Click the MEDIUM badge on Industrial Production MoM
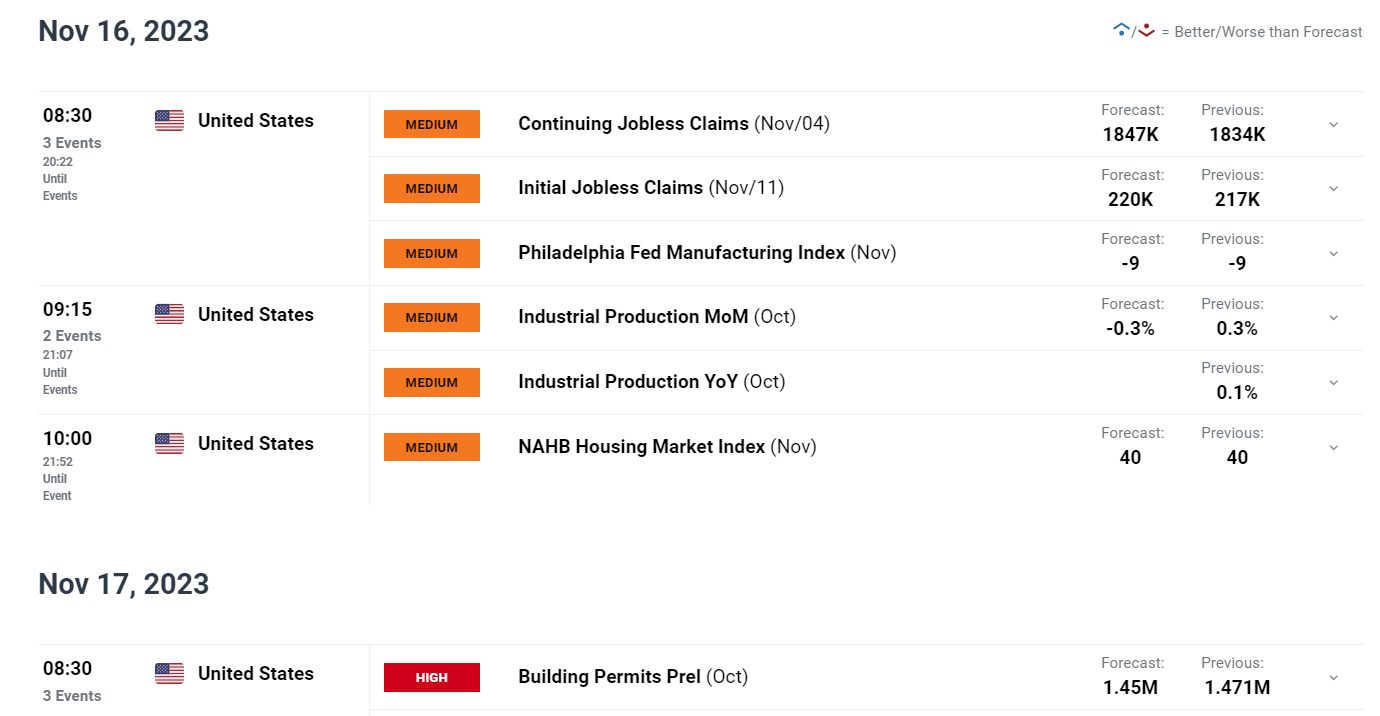 tap(432, 317)
